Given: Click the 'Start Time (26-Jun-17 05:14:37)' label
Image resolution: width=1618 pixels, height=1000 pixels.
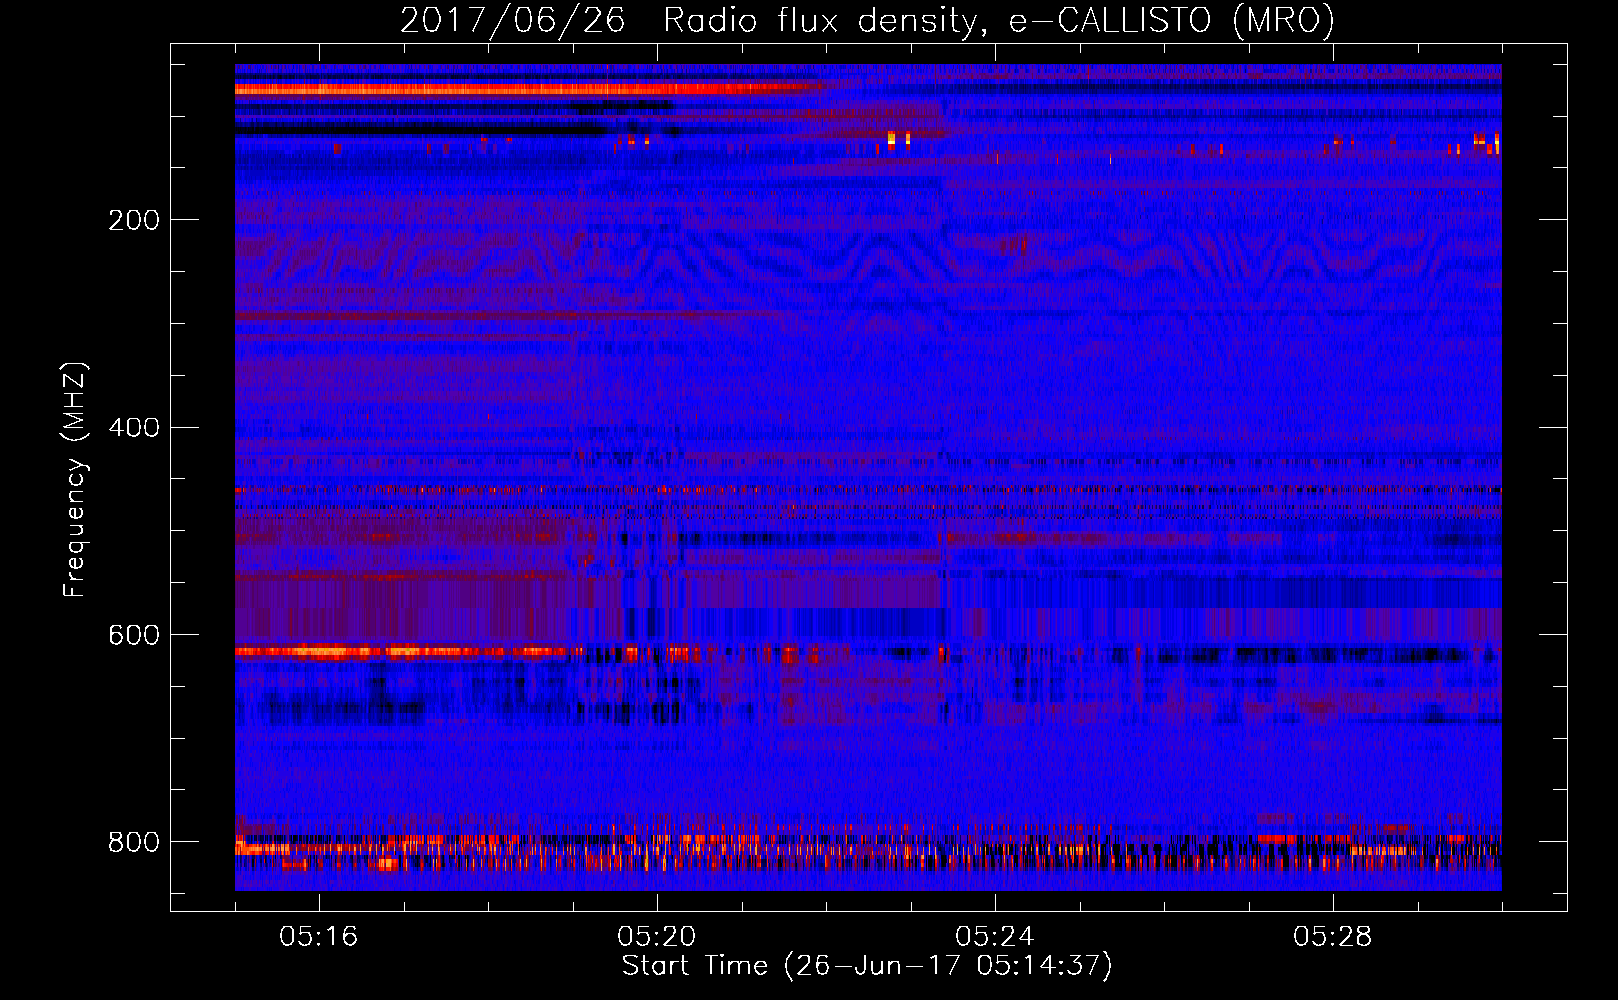Looking at the screenshot, I should click(x=867, y=966).
